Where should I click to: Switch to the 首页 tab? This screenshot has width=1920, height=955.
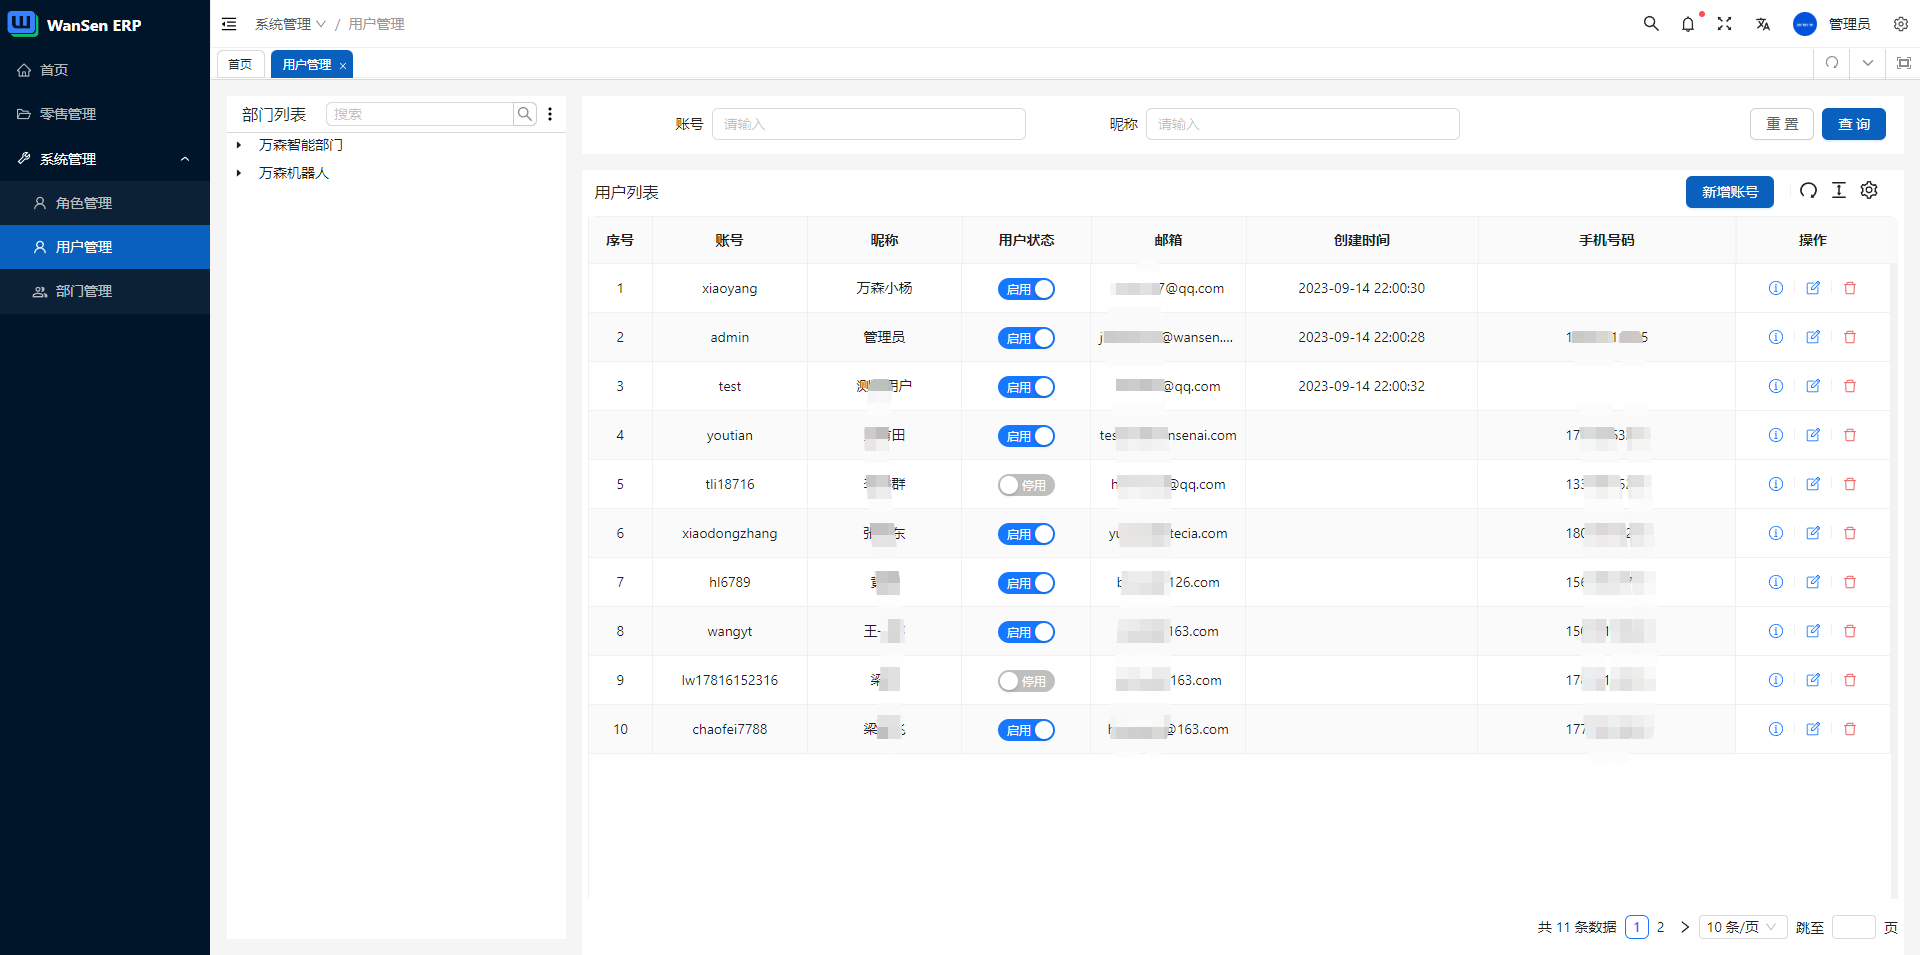[x=240, y=64]
